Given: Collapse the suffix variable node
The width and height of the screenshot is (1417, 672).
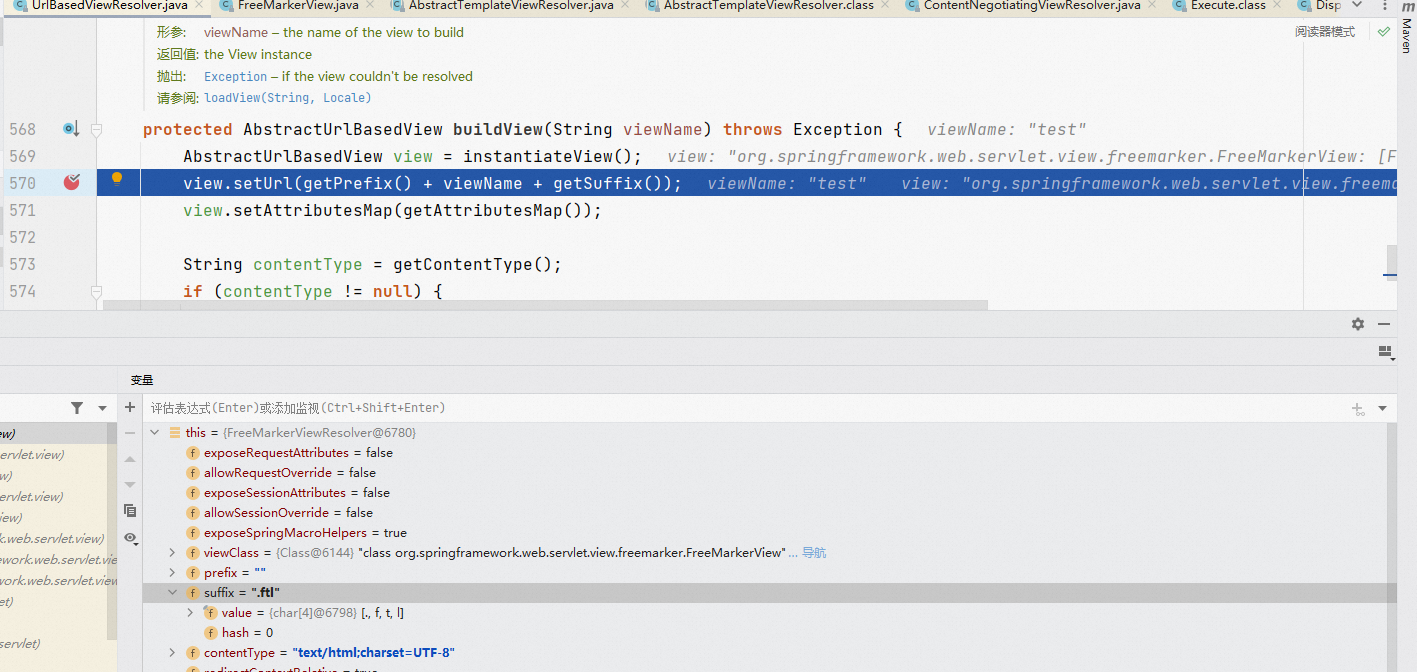Looking at the screenshot, I should (172, 593).
